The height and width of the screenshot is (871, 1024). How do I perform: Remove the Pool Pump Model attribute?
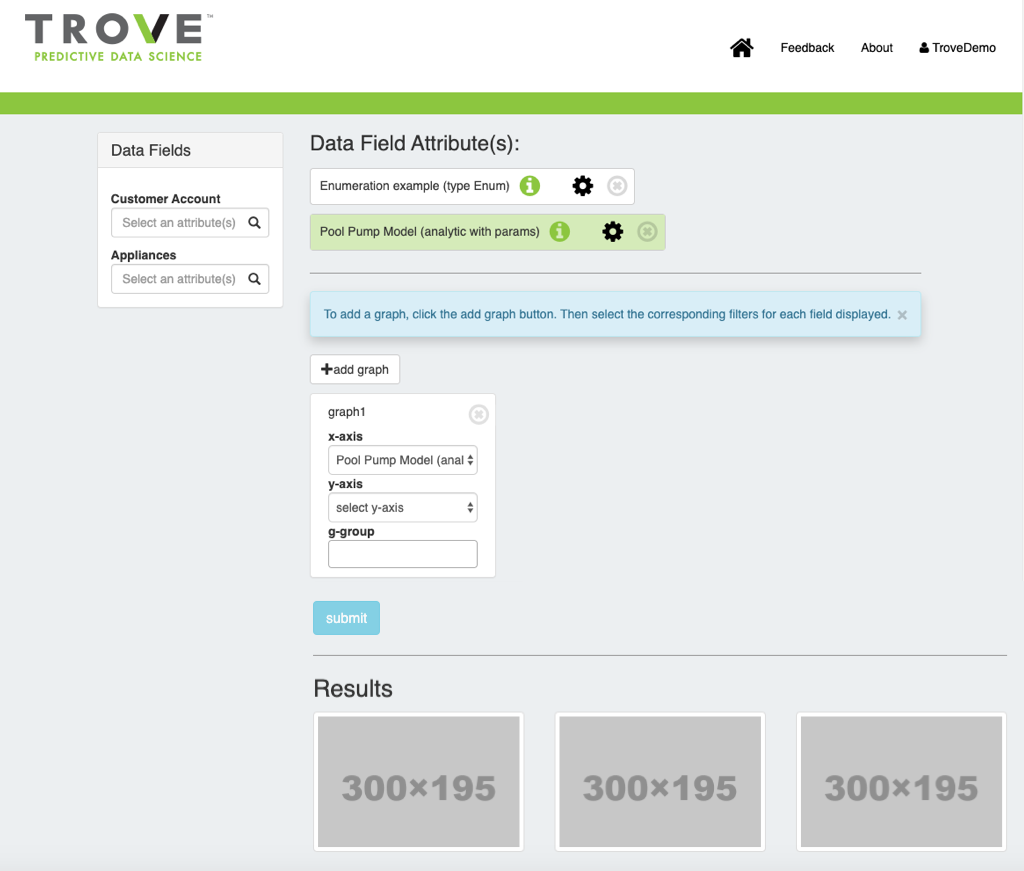click(647, 232)
